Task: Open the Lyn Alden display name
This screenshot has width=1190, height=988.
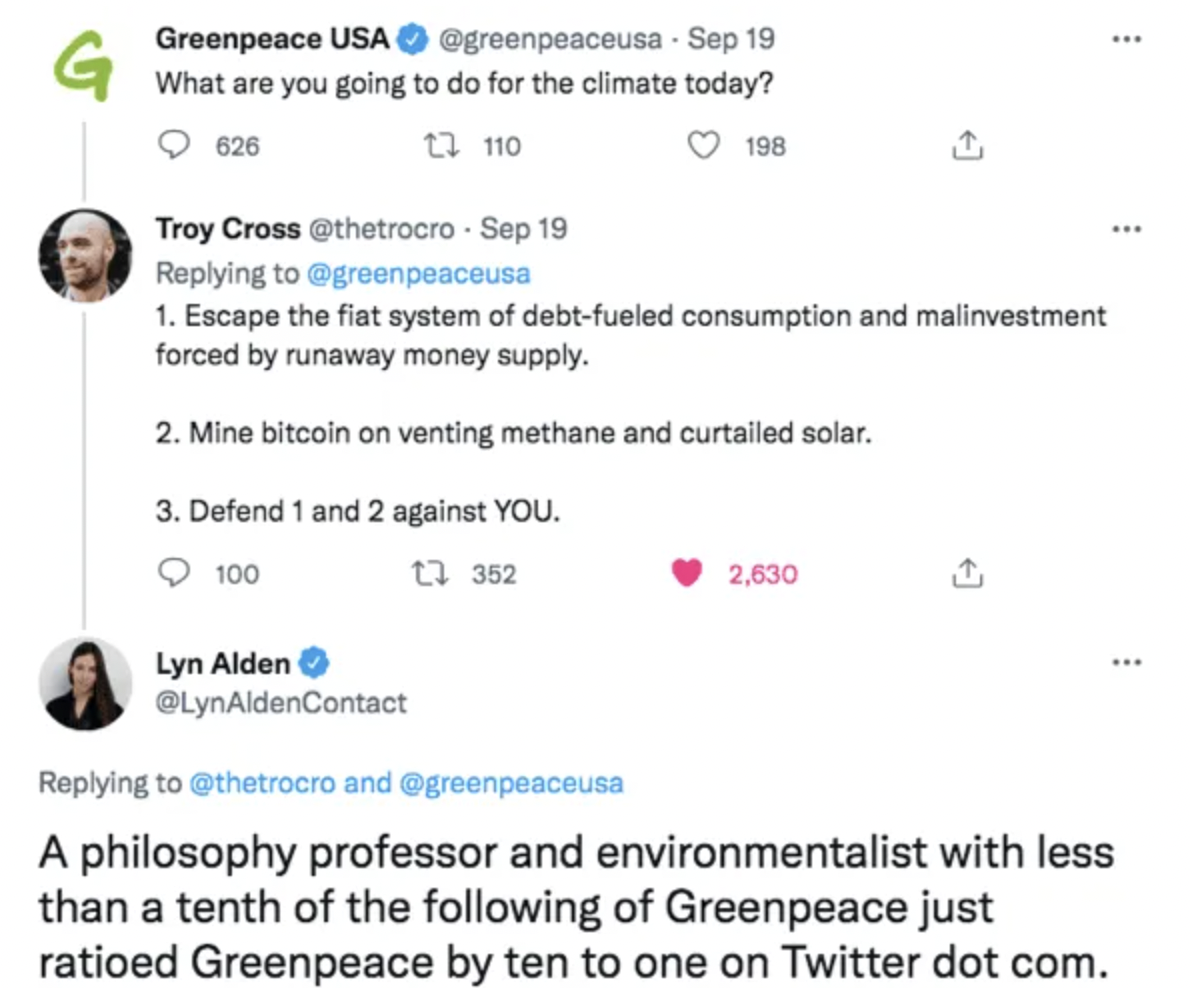Action: pos(223,662)
